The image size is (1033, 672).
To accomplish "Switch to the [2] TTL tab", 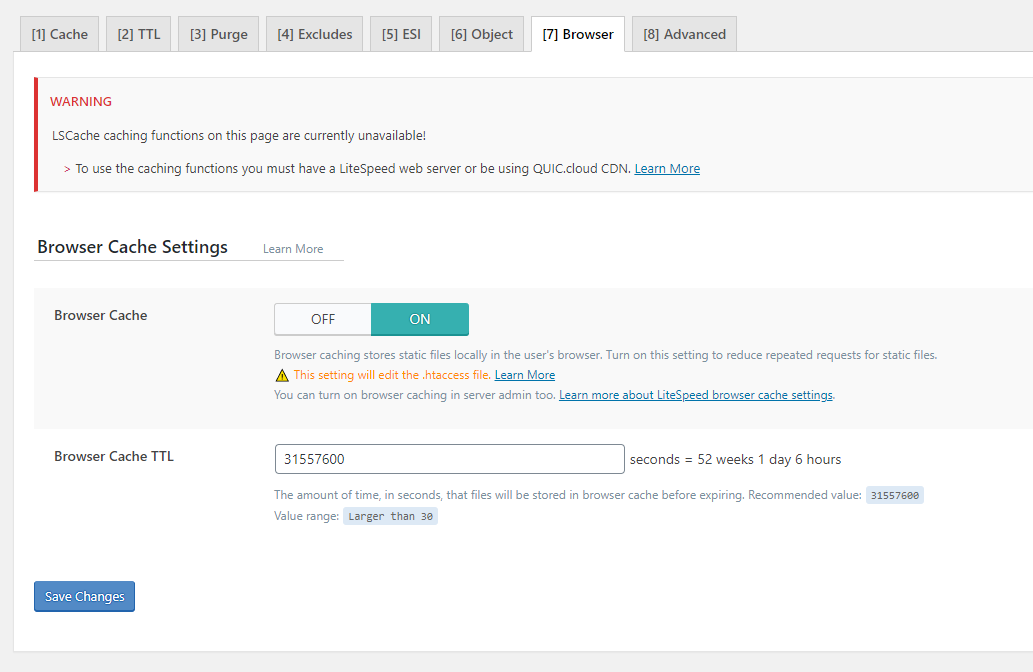I will pos(138,34).
